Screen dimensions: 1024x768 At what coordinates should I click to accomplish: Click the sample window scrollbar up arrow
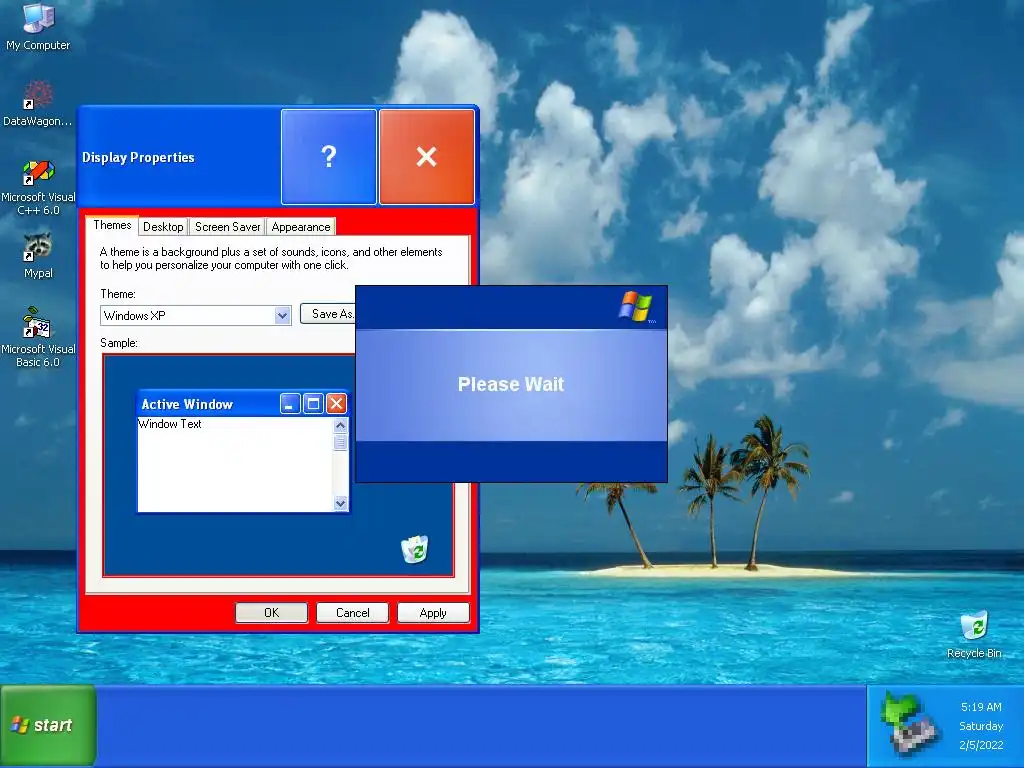[x=340, y=425]
